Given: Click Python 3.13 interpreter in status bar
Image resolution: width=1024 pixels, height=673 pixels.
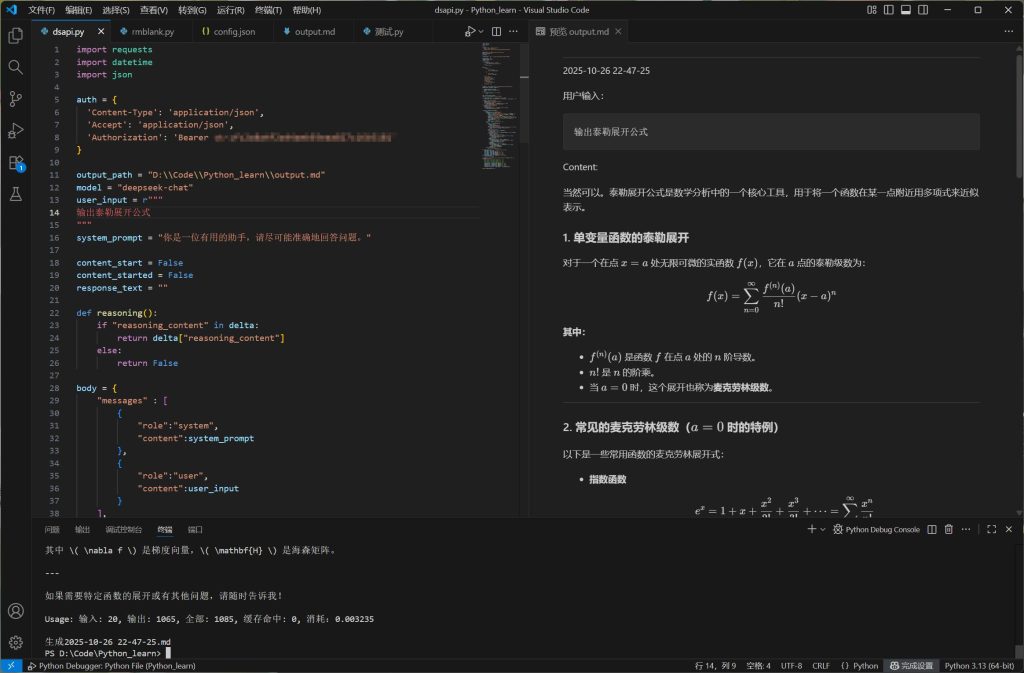Looking at the screenshot, I should click(981, 665).
